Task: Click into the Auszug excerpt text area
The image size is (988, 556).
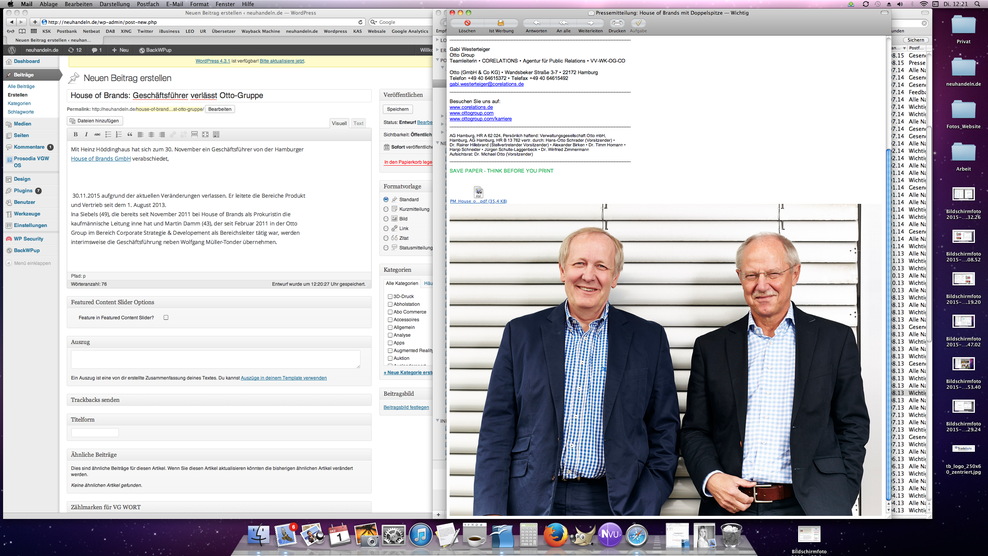Action: [215, 359]
